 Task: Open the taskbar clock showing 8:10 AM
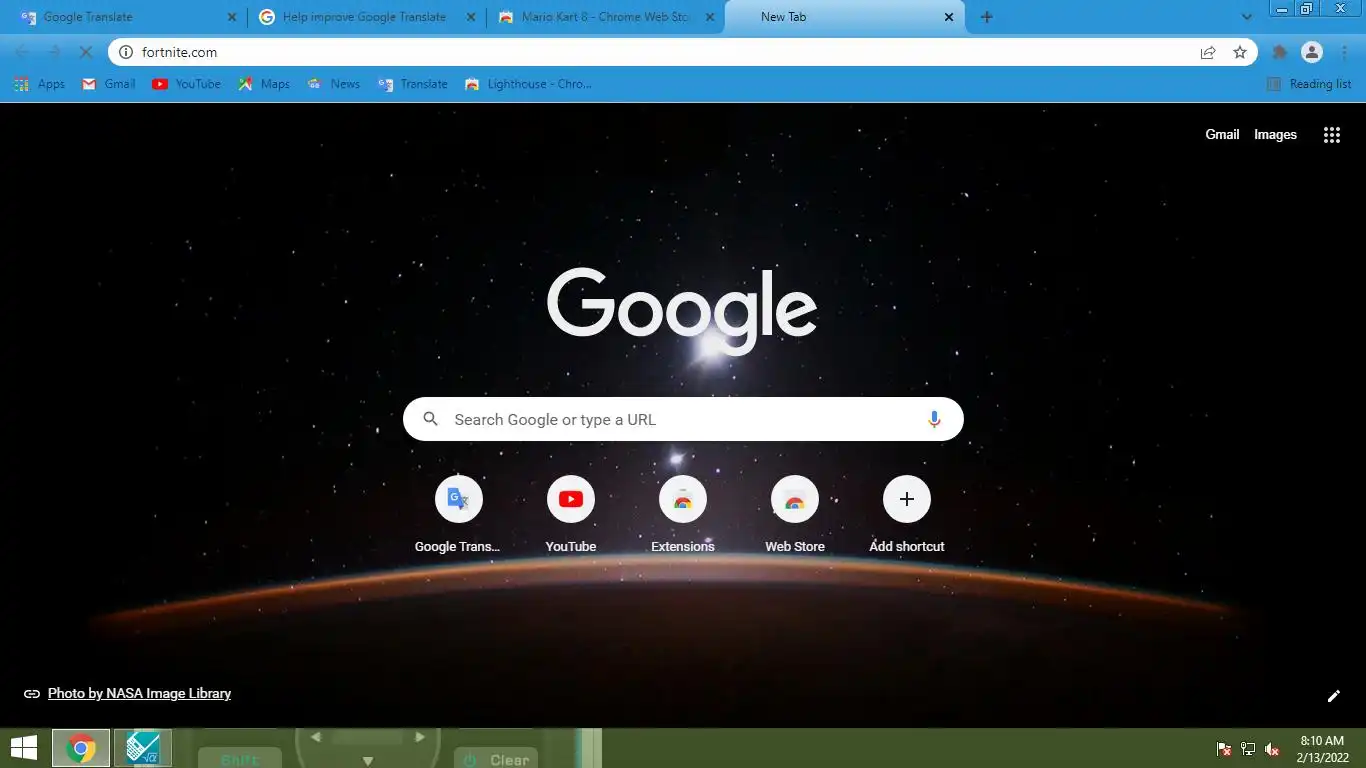[1322, 749]
